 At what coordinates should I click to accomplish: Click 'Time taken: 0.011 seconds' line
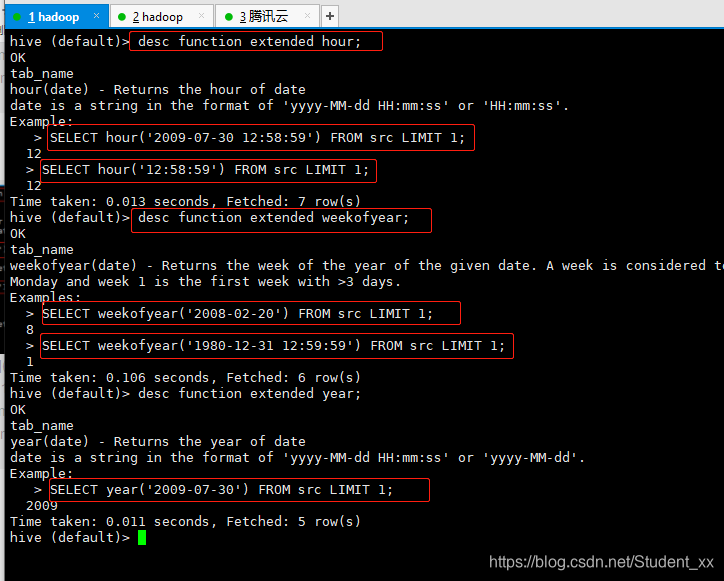[185, 521]
